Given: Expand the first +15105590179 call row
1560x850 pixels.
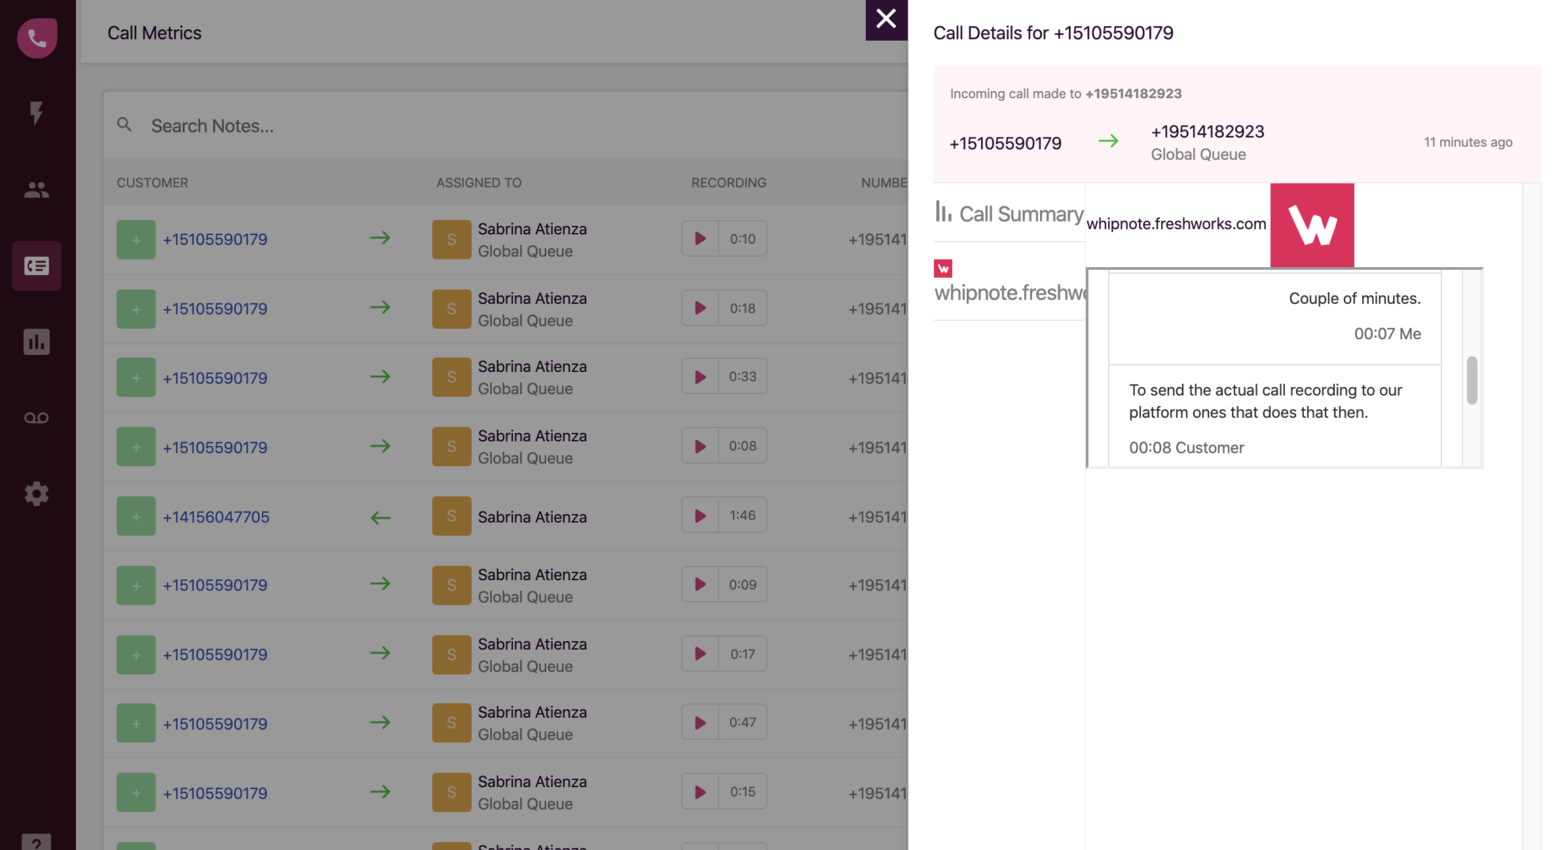Looking at the screenshot, I should coord(135,238).
